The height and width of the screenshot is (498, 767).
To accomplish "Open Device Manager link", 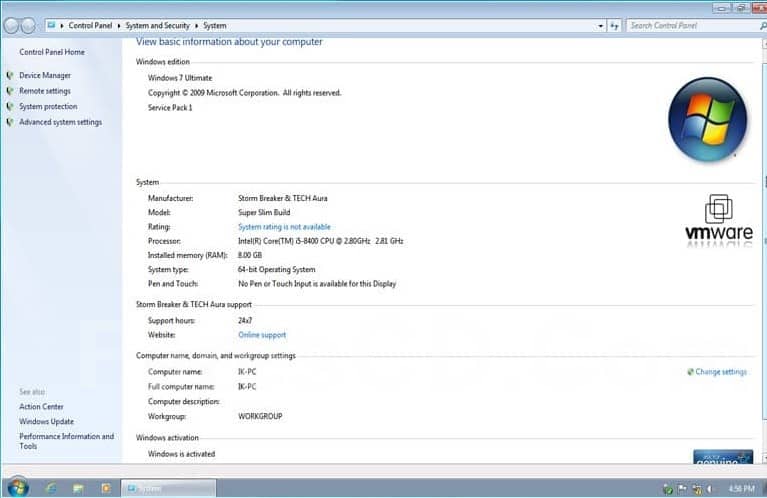I will pyautogui.click(x=45, y=75).
